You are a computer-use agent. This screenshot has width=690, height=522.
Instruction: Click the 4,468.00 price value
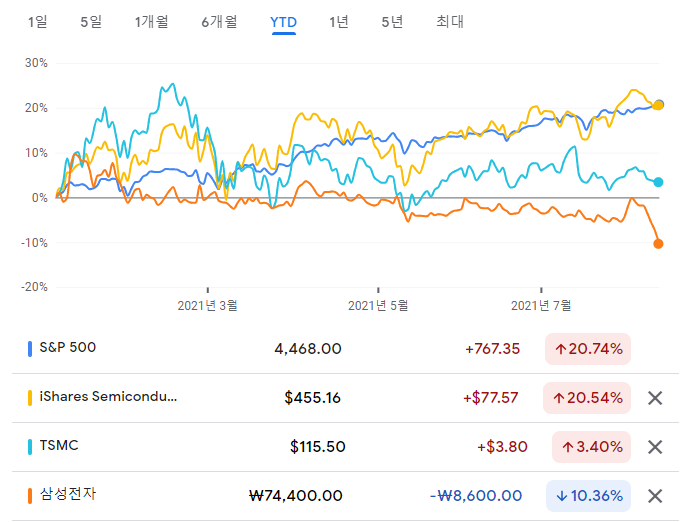coord(308,349)
